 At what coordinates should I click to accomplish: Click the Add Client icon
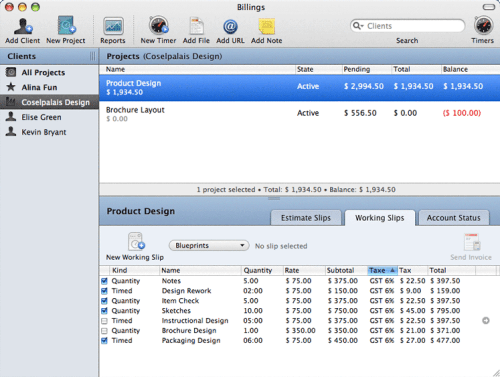tap(23, 26)
